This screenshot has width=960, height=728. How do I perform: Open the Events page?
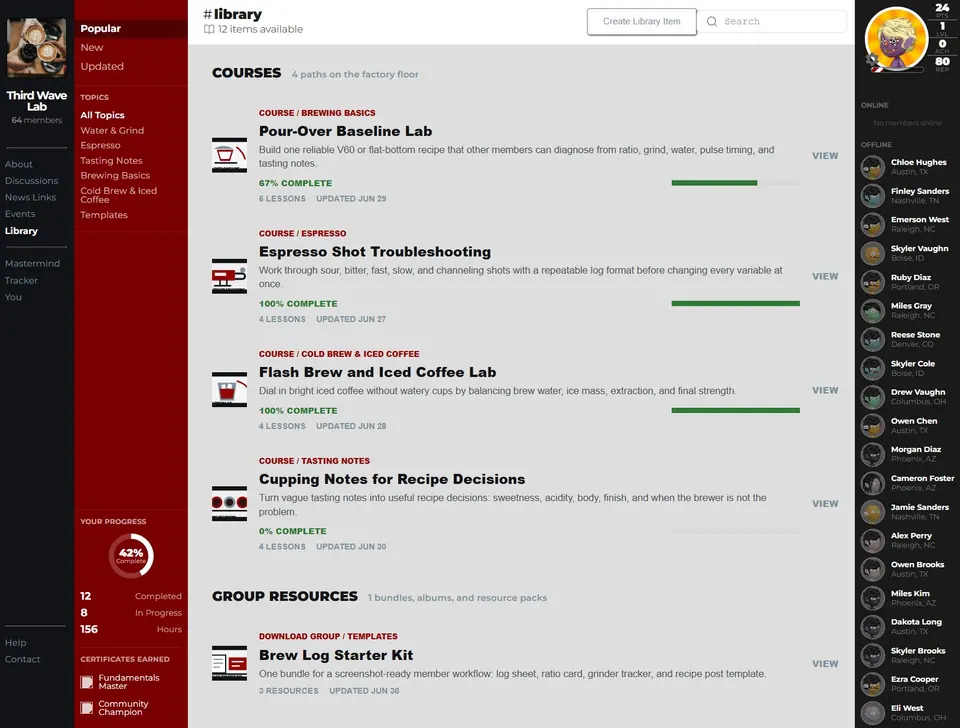pyautogui.click(x=20, y=214)
